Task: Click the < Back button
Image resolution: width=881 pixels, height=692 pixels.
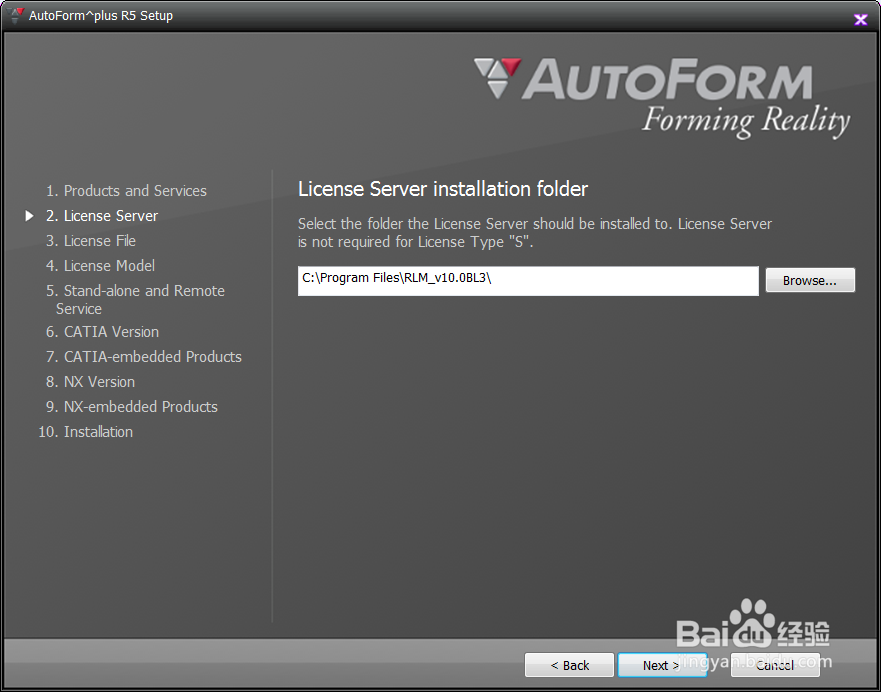Action: (569, 665)
